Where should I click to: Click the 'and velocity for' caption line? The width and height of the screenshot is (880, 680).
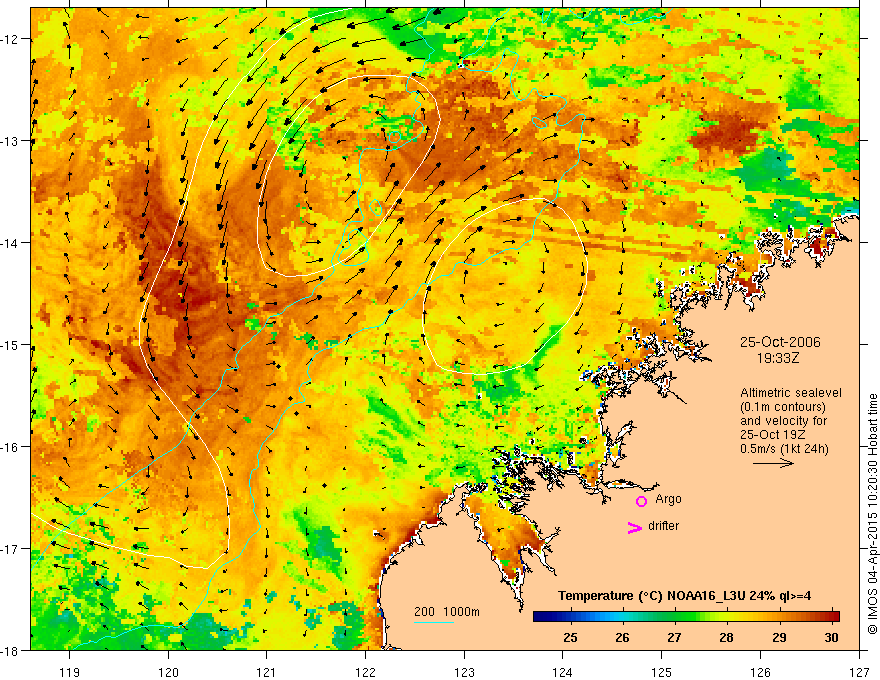coord(783,421)
